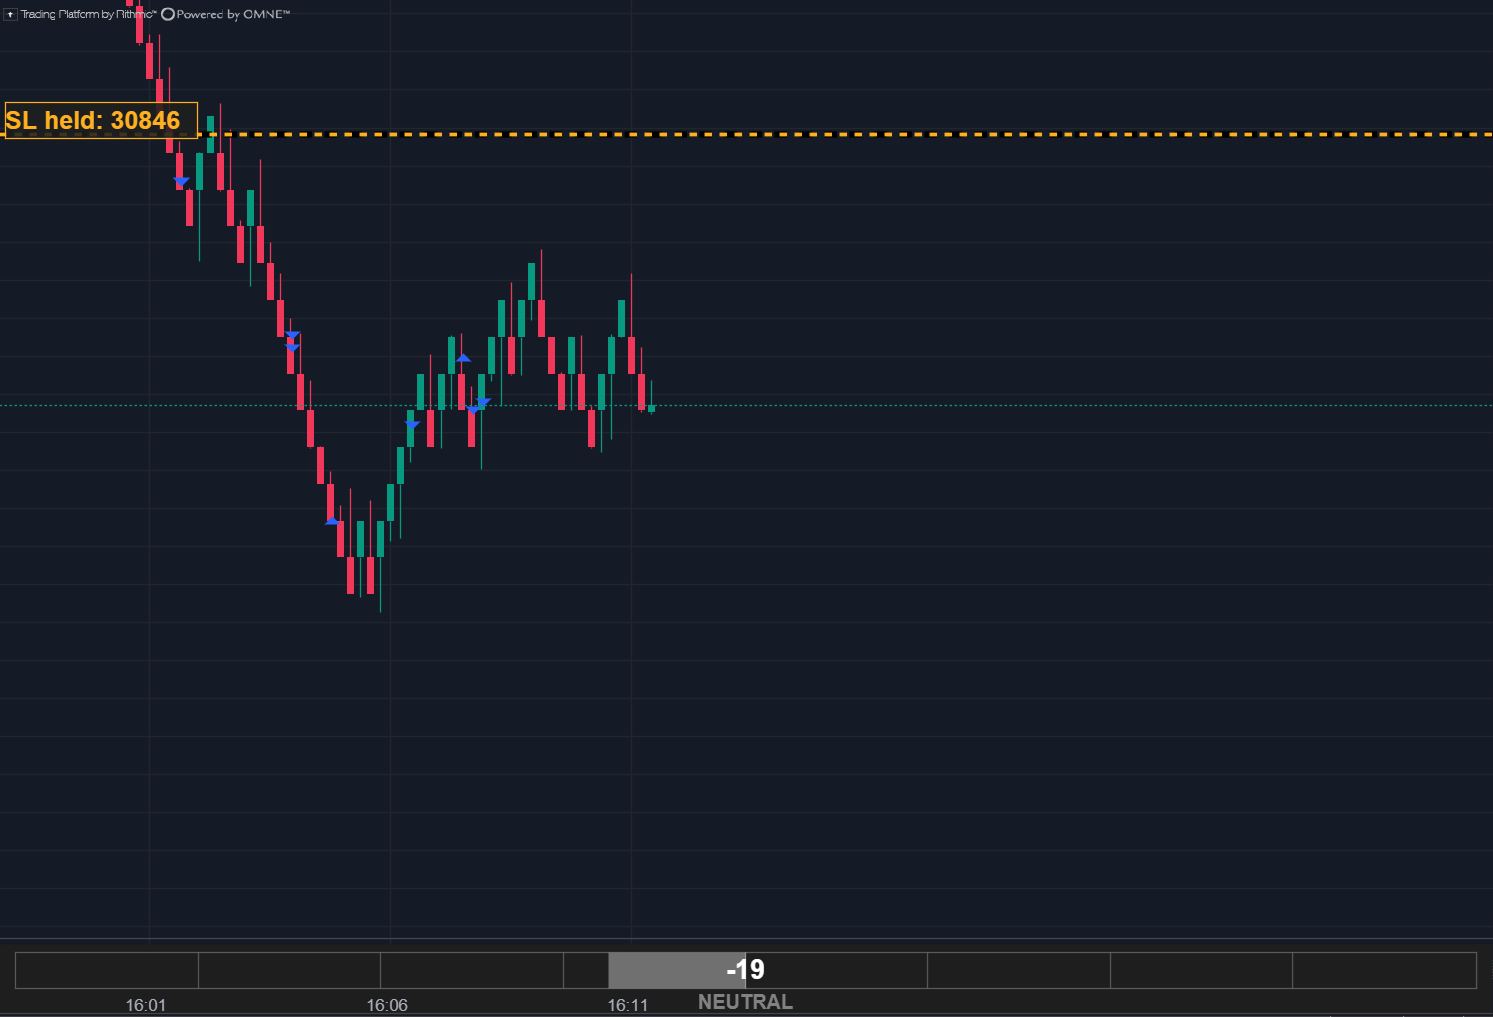
Task: Select the 'SL held: 30846' label
Action: click(x=101, y=120)
